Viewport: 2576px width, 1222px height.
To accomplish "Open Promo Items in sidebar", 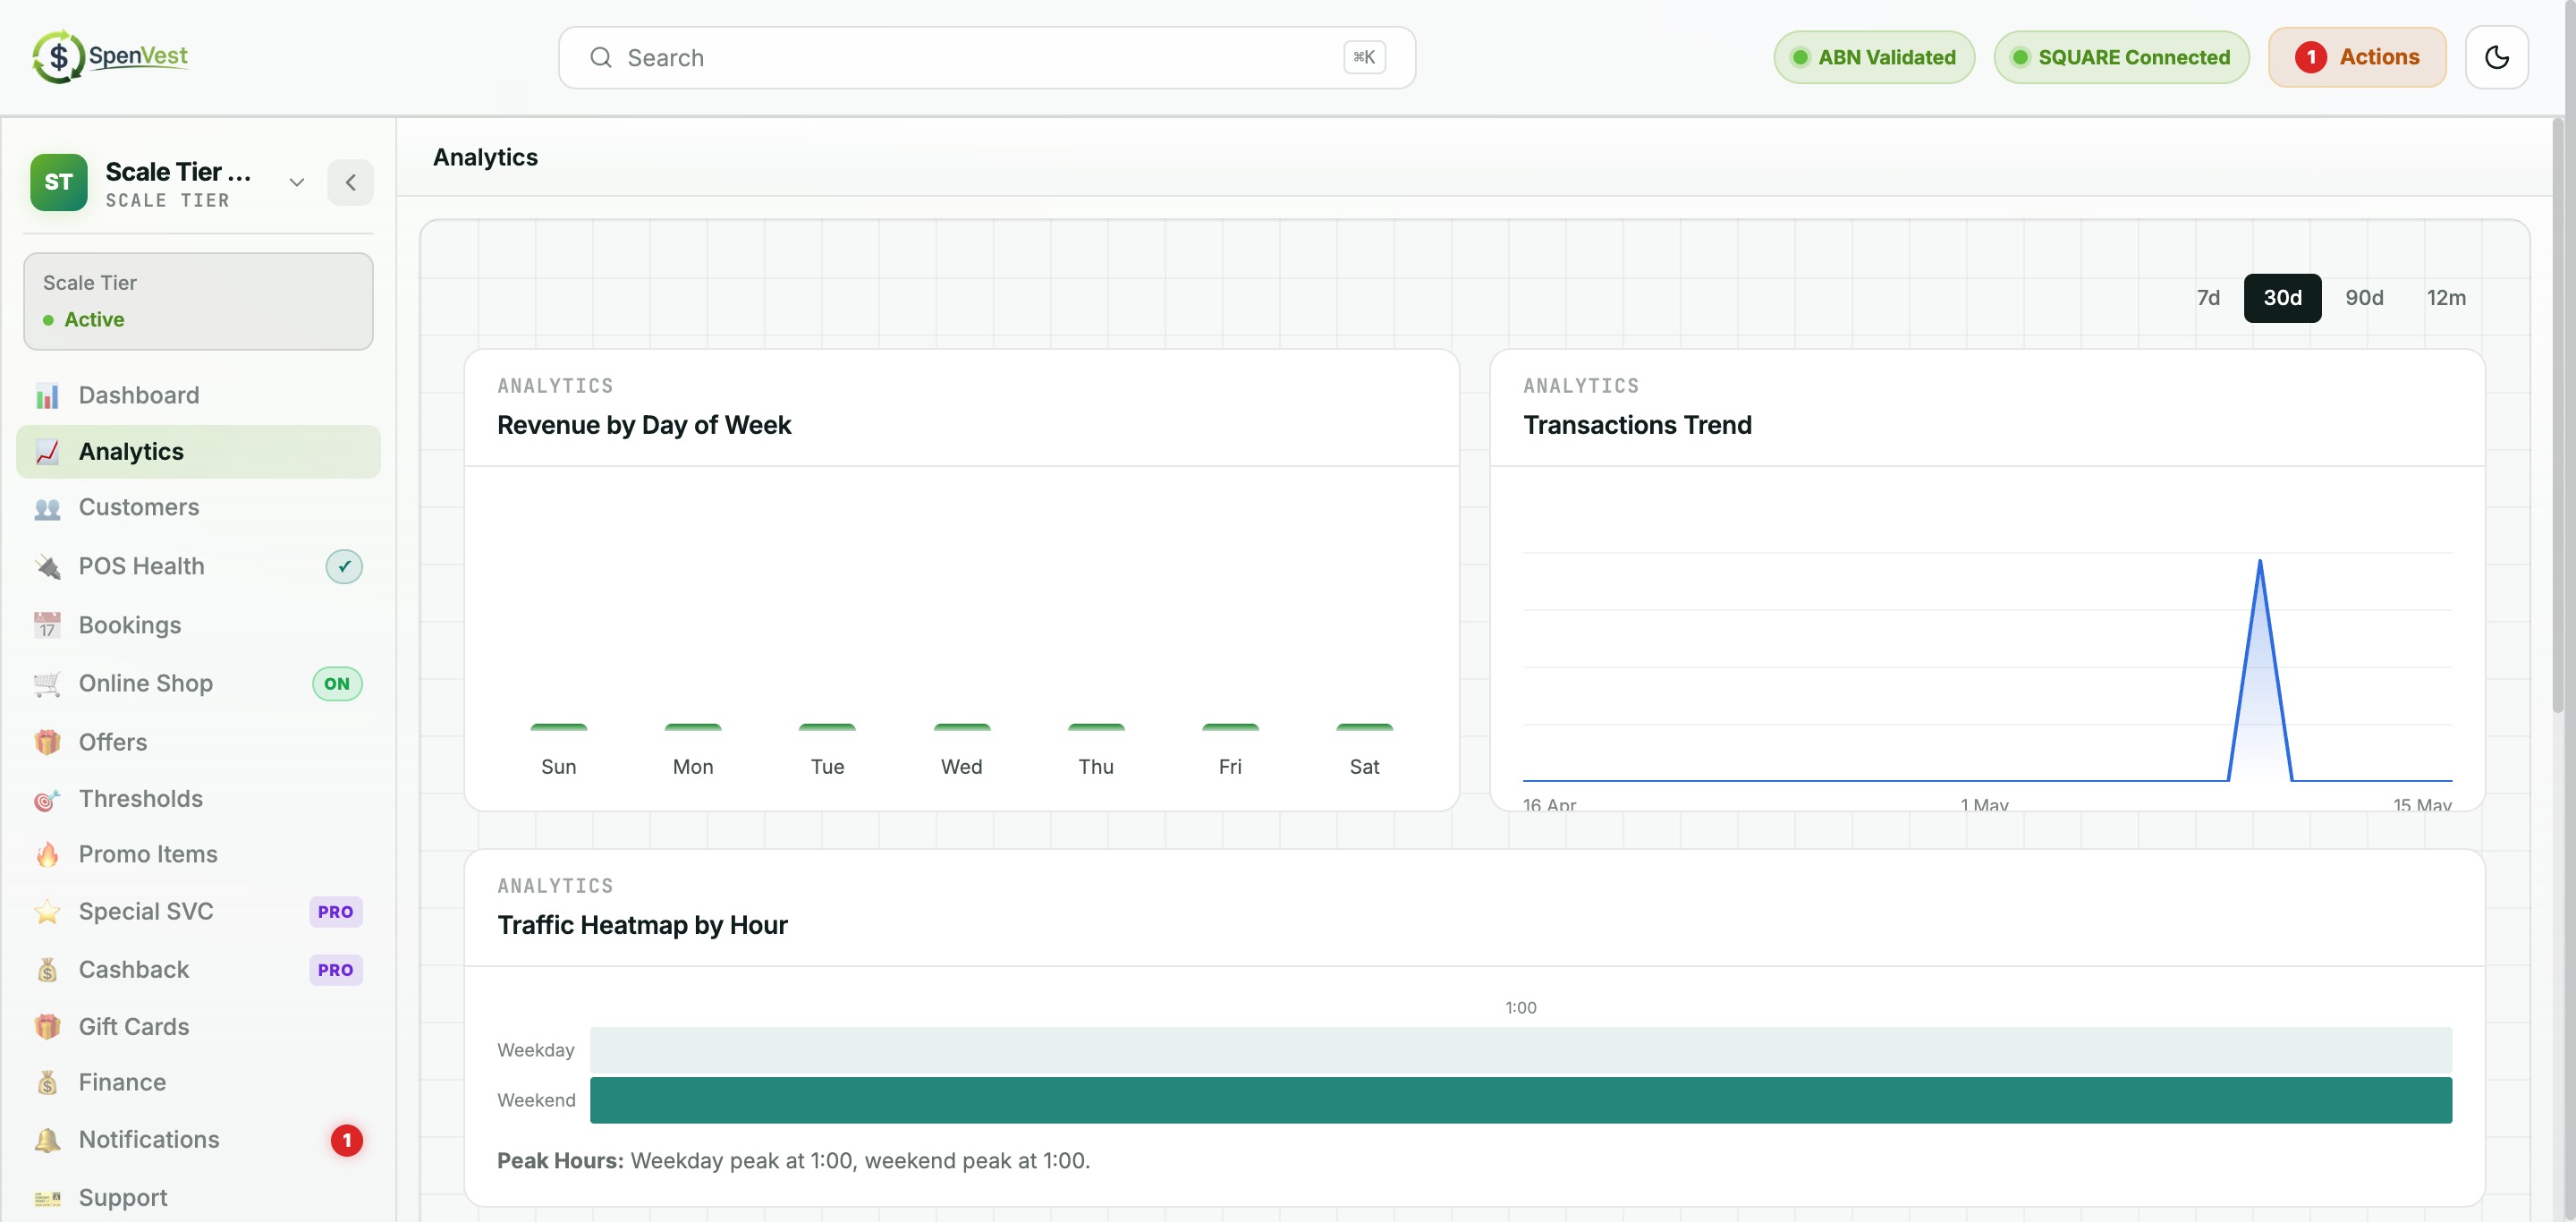I will [198, 854].
